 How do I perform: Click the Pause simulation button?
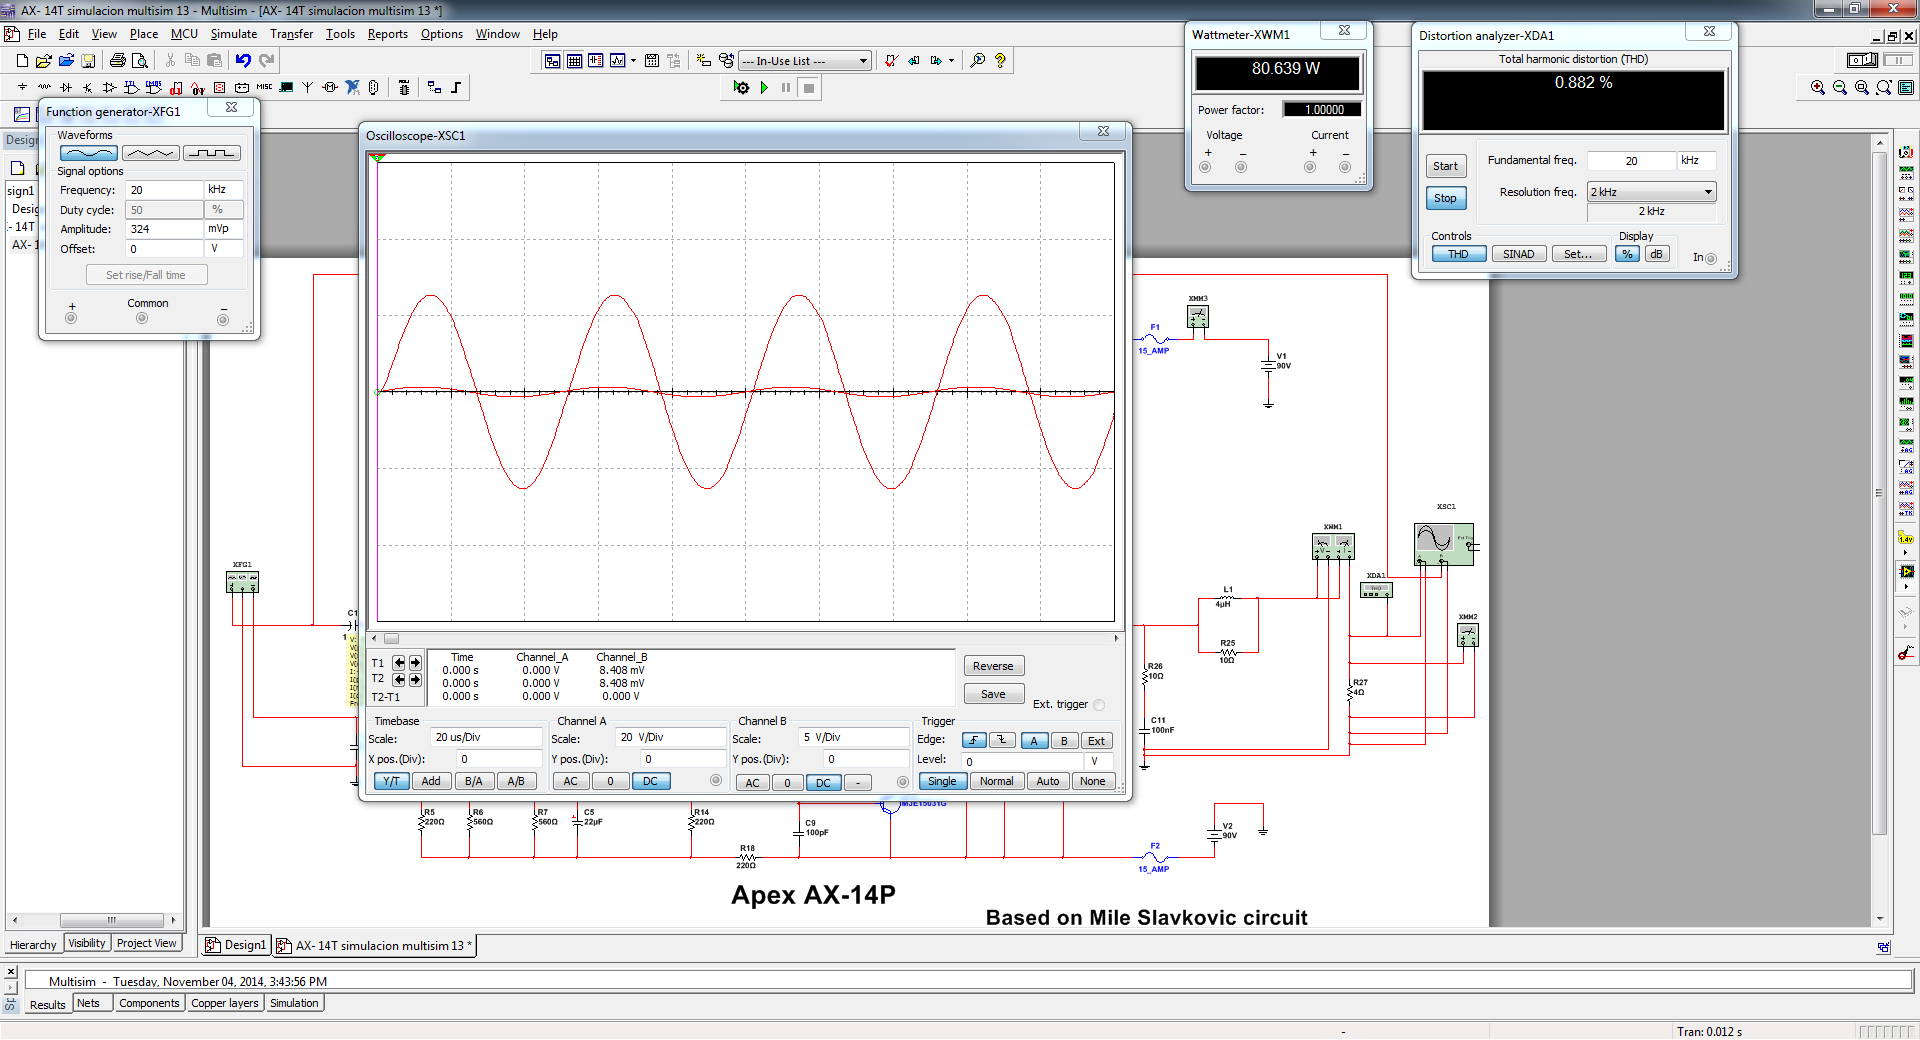tap(787, 88)
